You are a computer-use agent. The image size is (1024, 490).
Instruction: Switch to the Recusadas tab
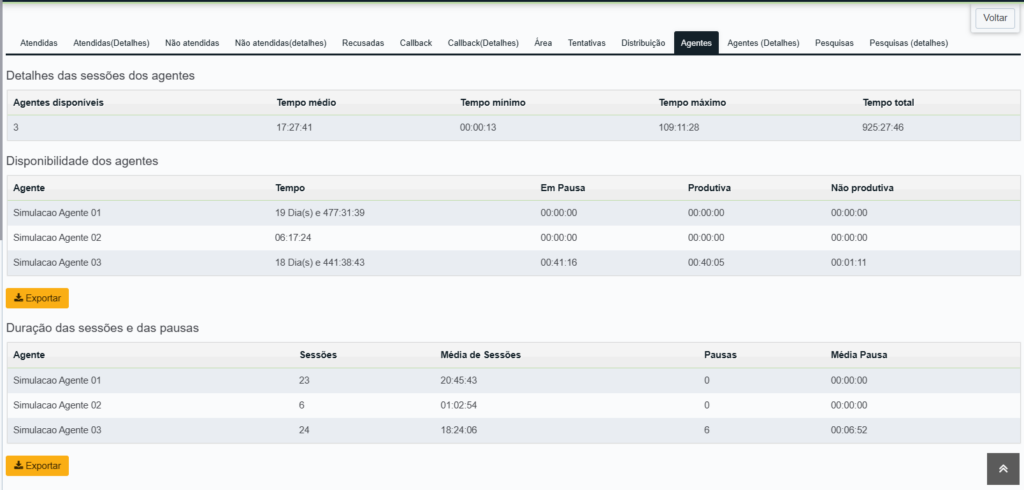[363, 43]
